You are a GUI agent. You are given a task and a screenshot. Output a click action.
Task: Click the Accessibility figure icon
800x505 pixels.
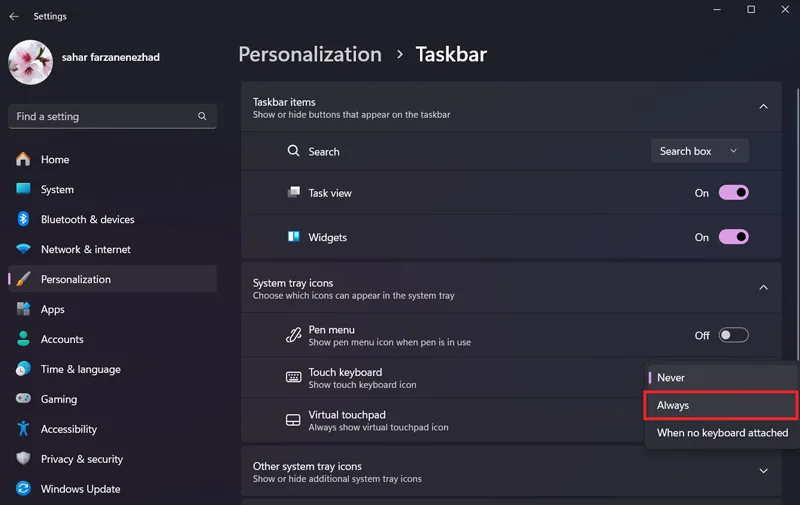23,428
